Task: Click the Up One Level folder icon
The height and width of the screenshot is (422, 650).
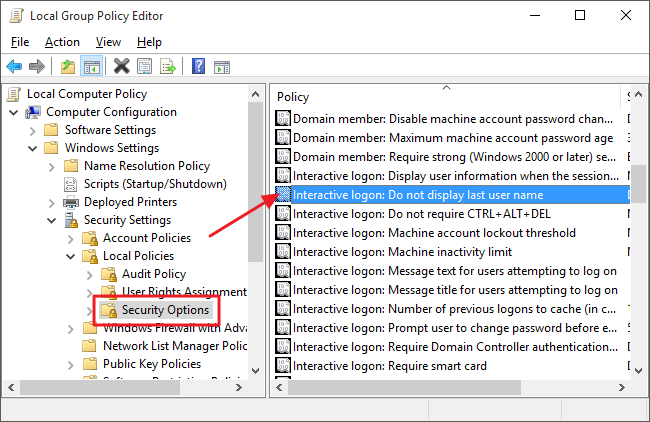Action: pyautogui.click(x=67, y=67)
